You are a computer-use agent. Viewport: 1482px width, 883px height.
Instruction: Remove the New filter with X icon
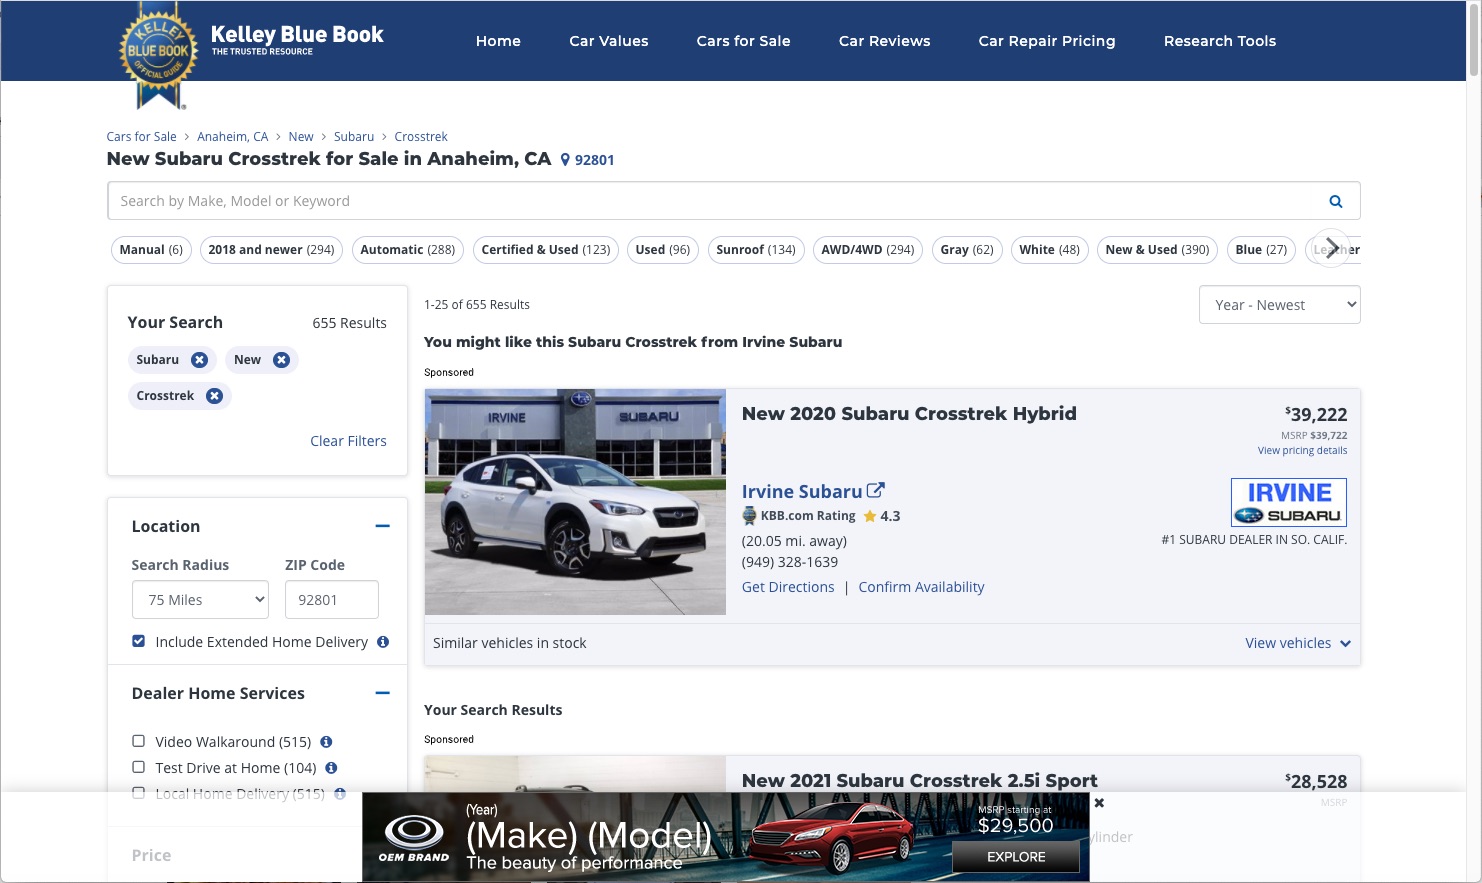(x=281, y=360)
